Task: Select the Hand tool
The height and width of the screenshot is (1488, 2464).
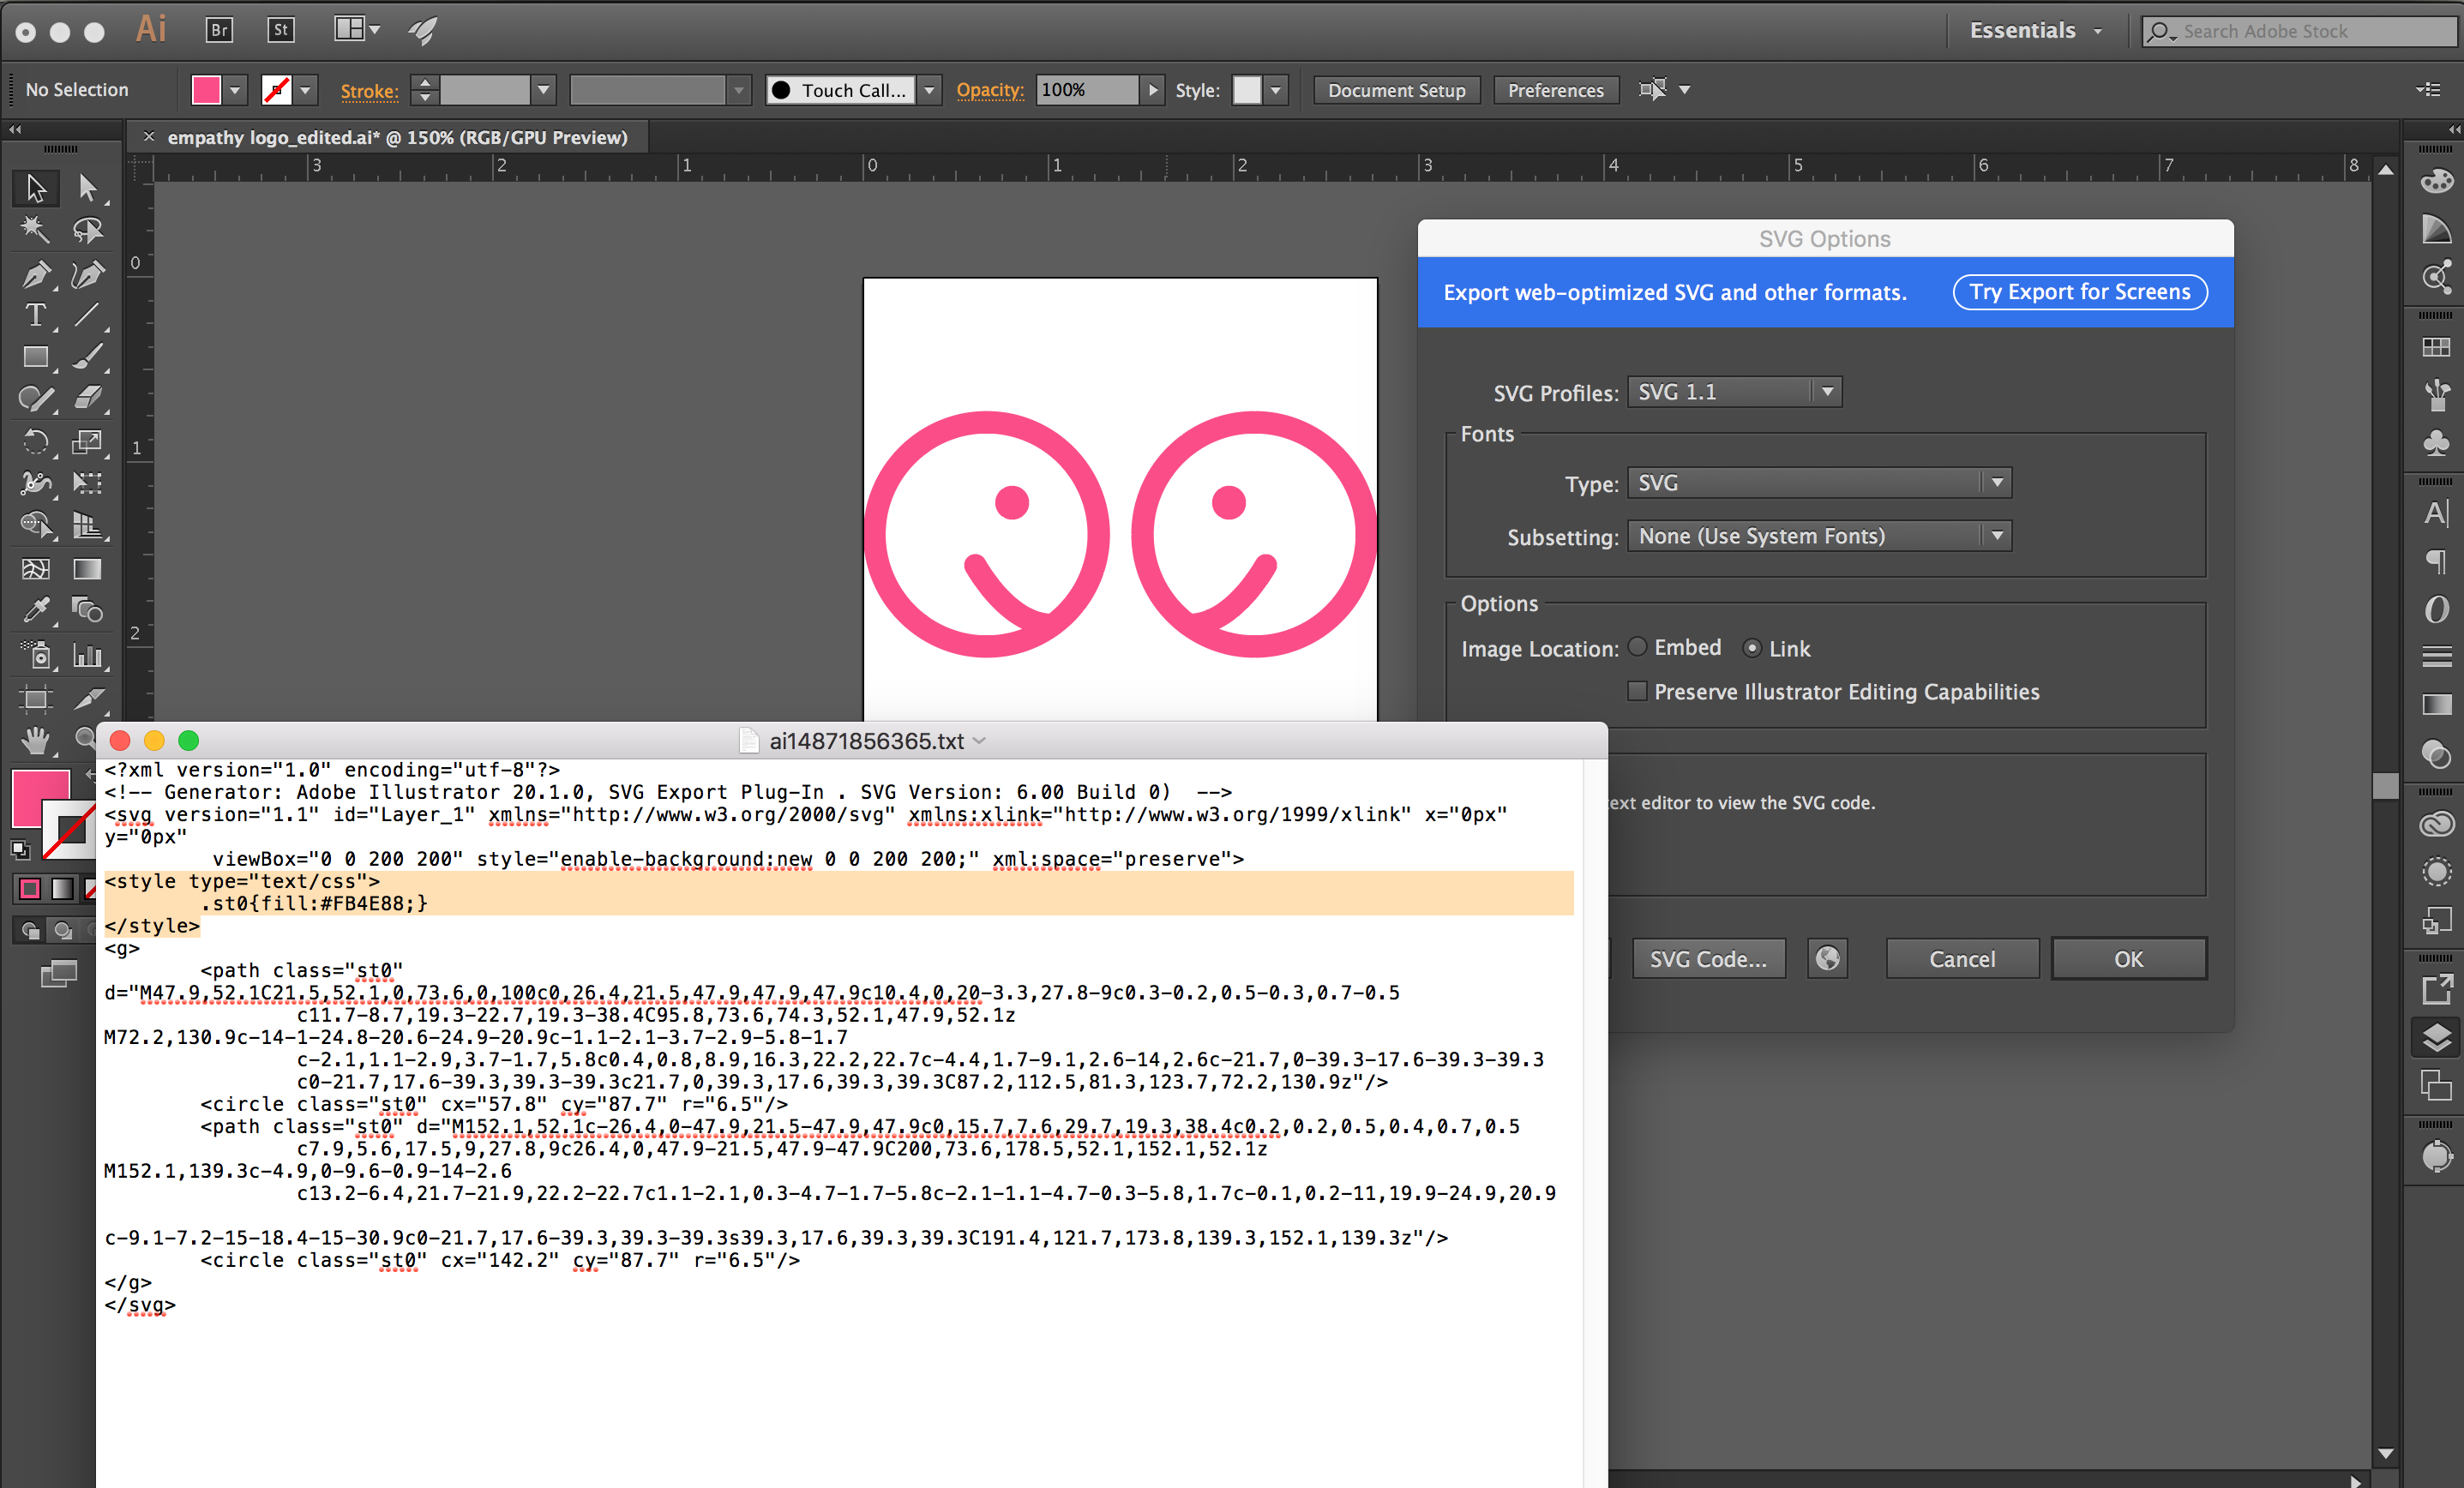Action: point(36,740)
